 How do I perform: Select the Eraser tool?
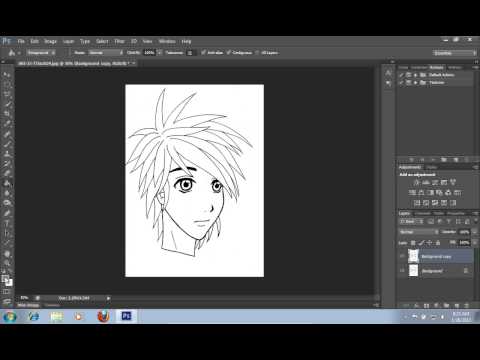(x=7, y=173)
